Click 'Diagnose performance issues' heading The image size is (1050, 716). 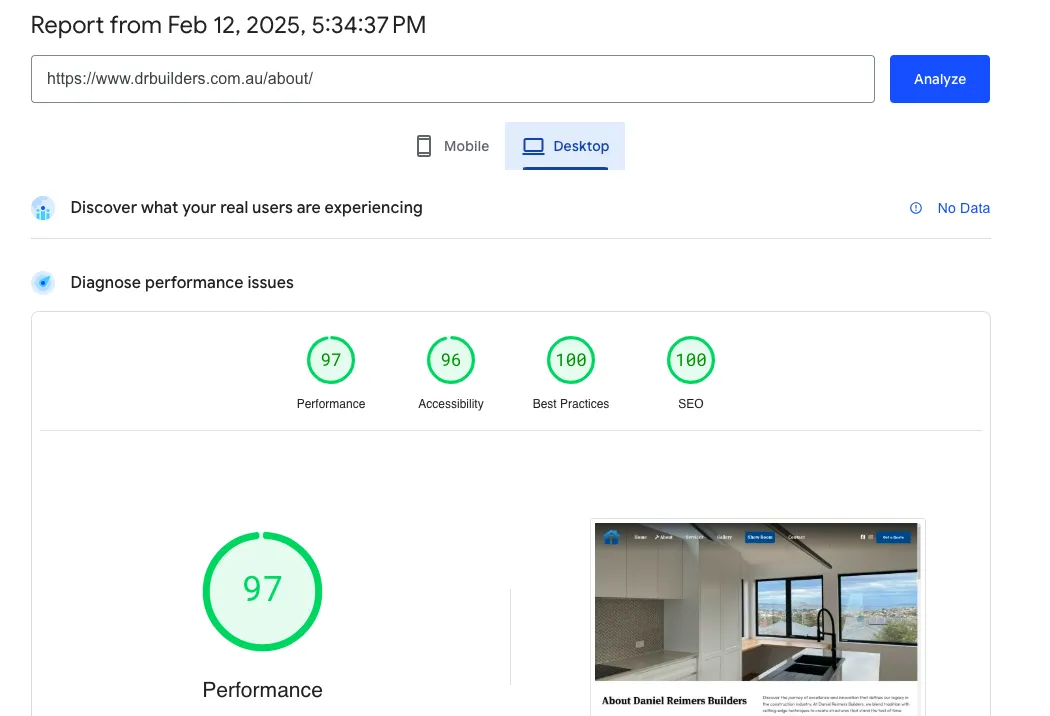[x=182, y=283]
